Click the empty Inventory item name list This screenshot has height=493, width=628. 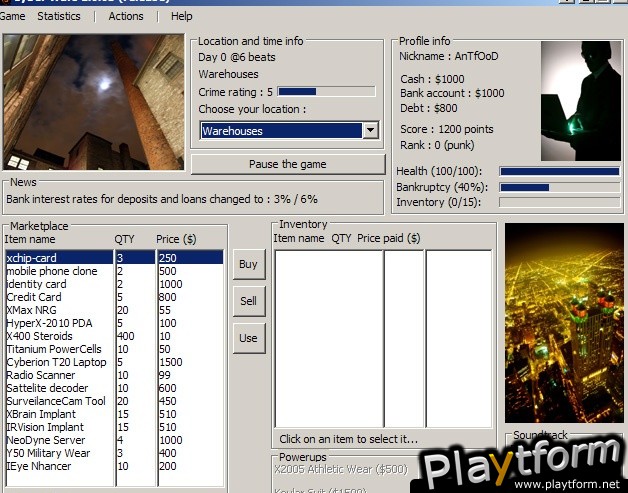[329, 338]
